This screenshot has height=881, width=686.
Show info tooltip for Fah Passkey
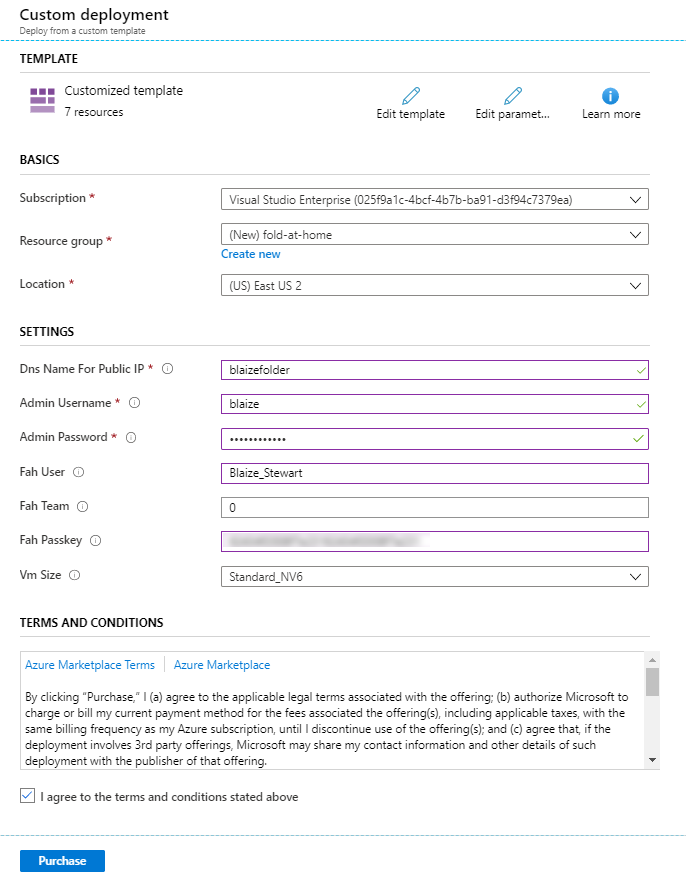(96, 541)
